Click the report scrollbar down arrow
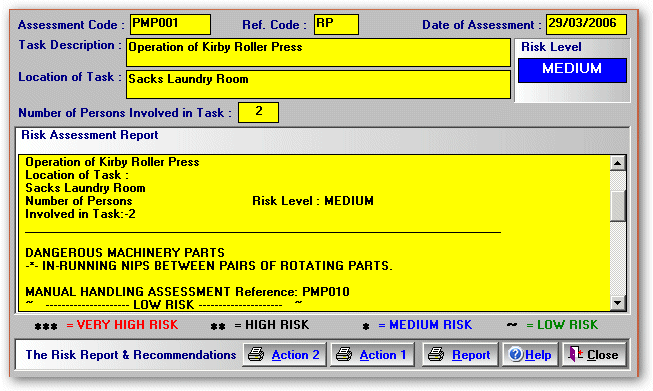Screen dimensions: 653x391 pos(618,303)
